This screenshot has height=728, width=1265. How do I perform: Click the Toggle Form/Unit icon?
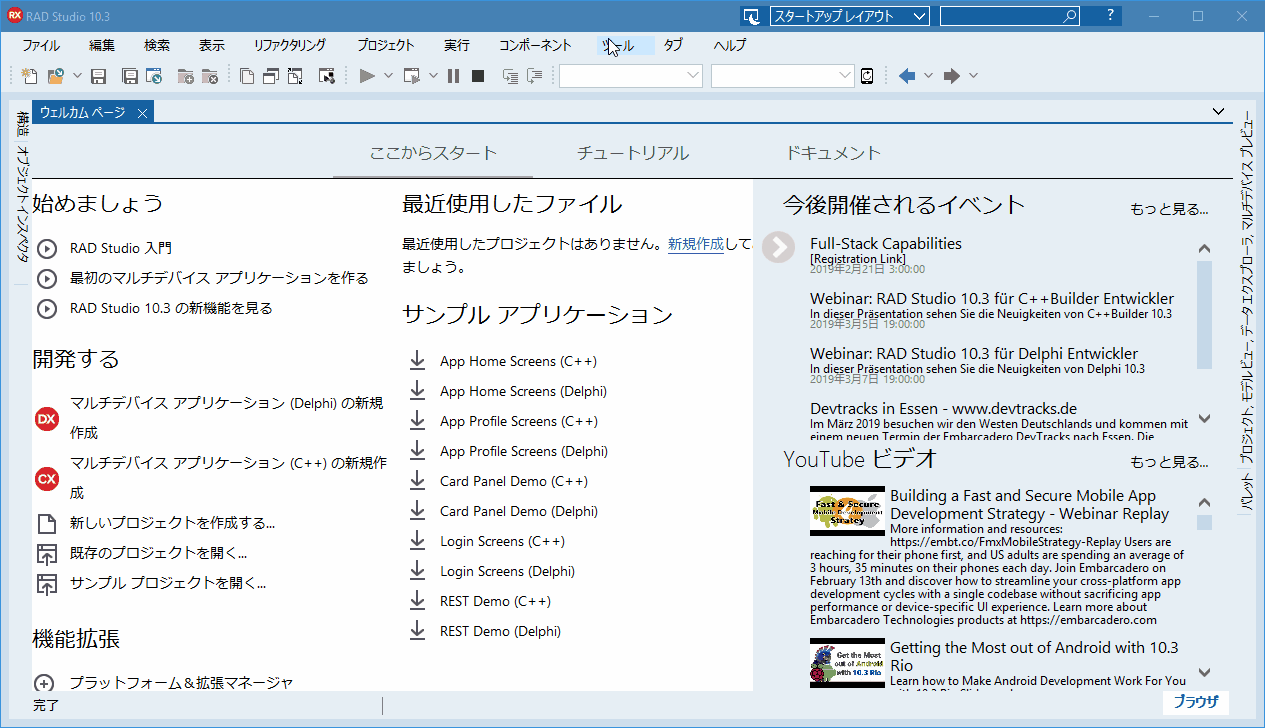point(295,76)
